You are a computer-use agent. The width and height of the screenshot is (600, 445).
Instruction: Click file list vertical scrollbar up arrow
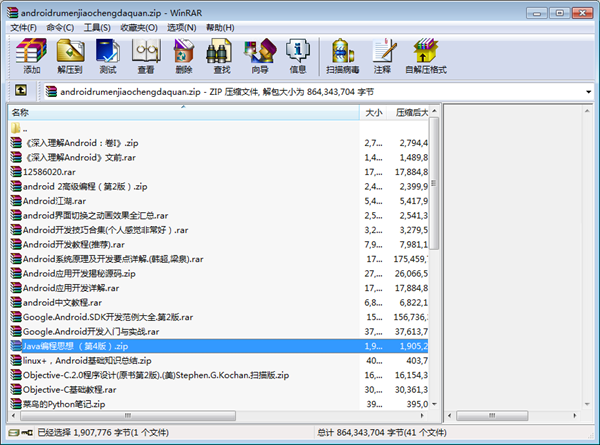[x=434, y=111]
